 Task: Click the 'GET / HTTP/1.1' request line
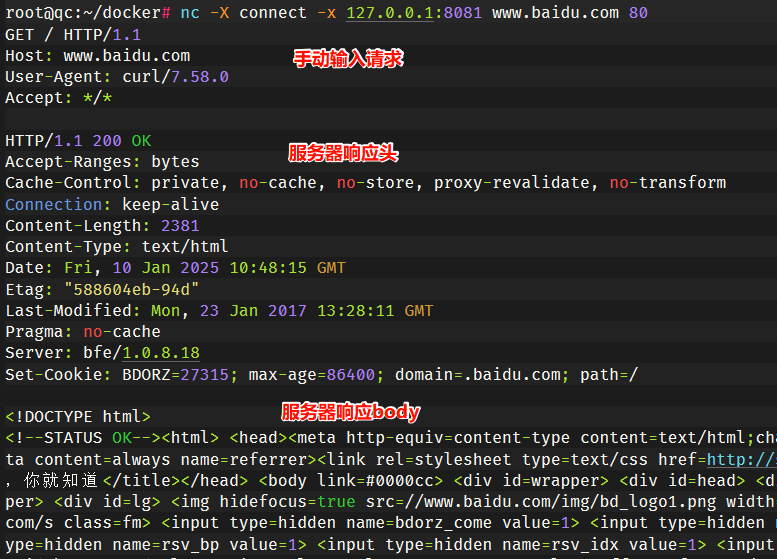tap(73, 35)
